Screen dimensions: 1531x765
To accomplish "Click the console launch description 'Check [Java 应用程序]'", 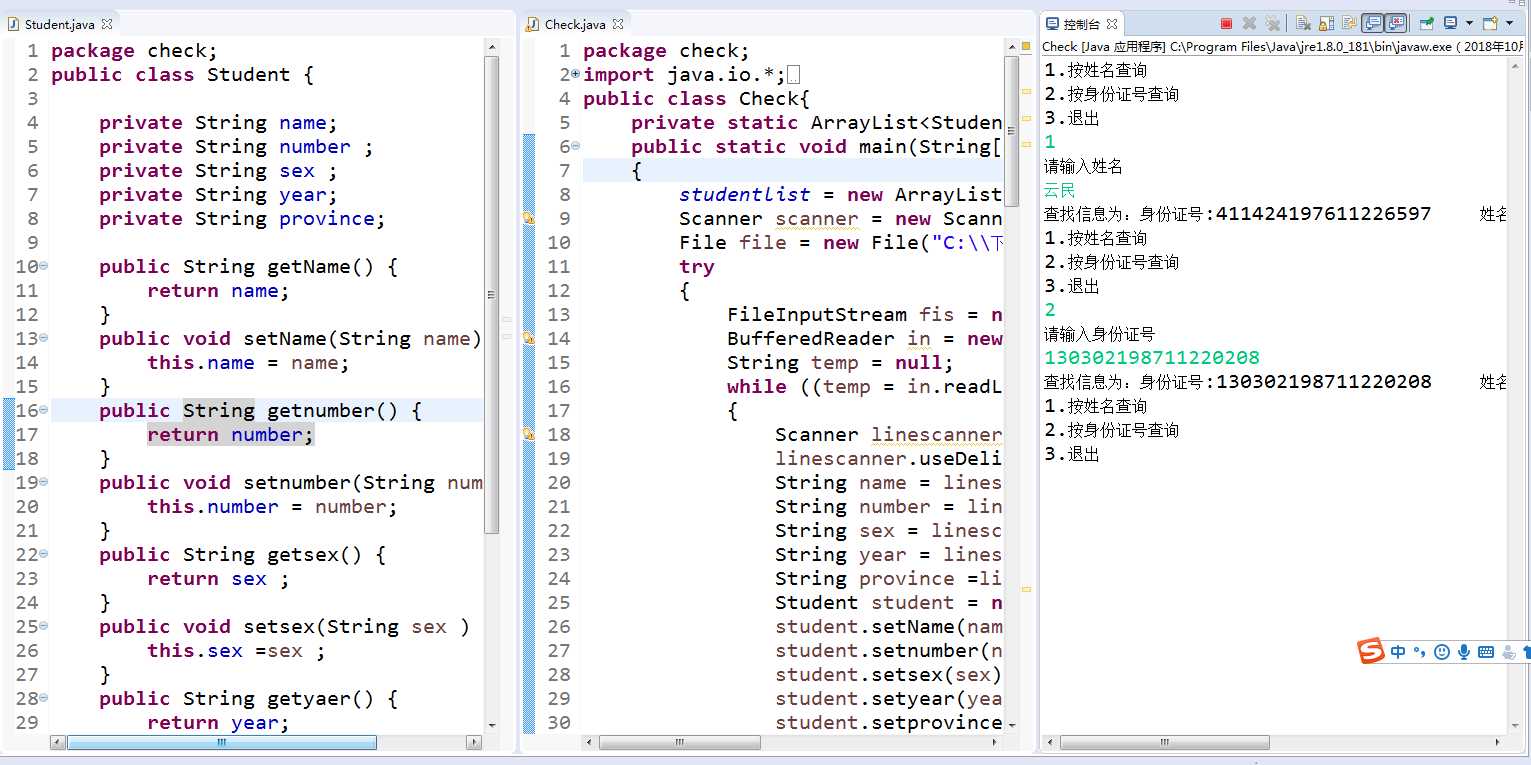I will point(1104,47).
